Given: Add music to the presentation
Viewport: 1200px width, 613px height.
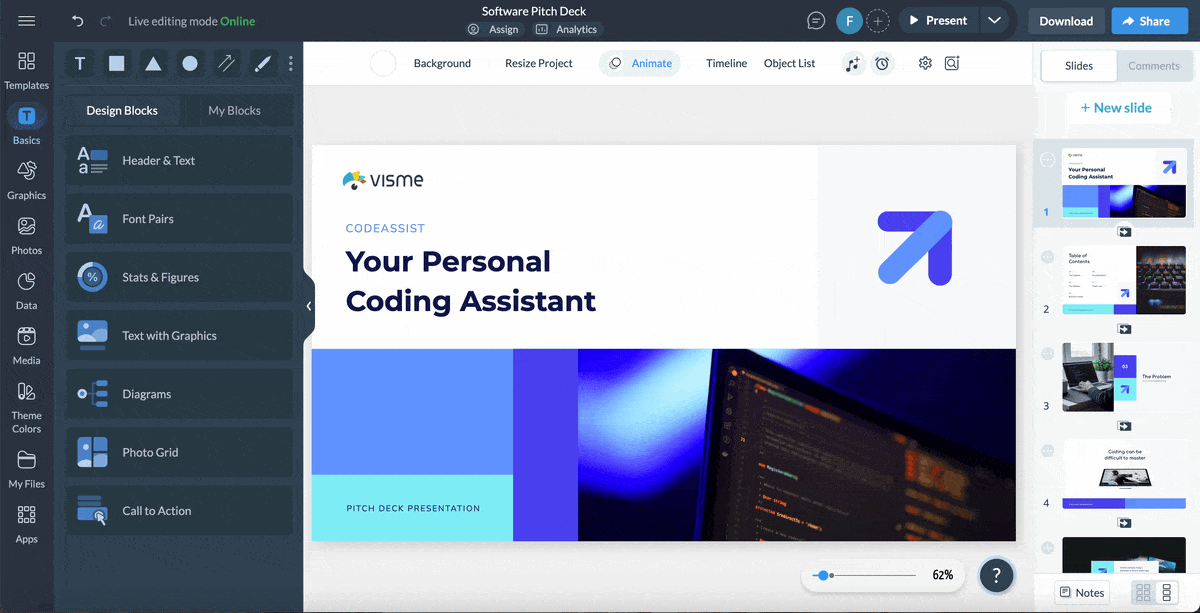Looking at the screenshot, I should coord(852,63).
